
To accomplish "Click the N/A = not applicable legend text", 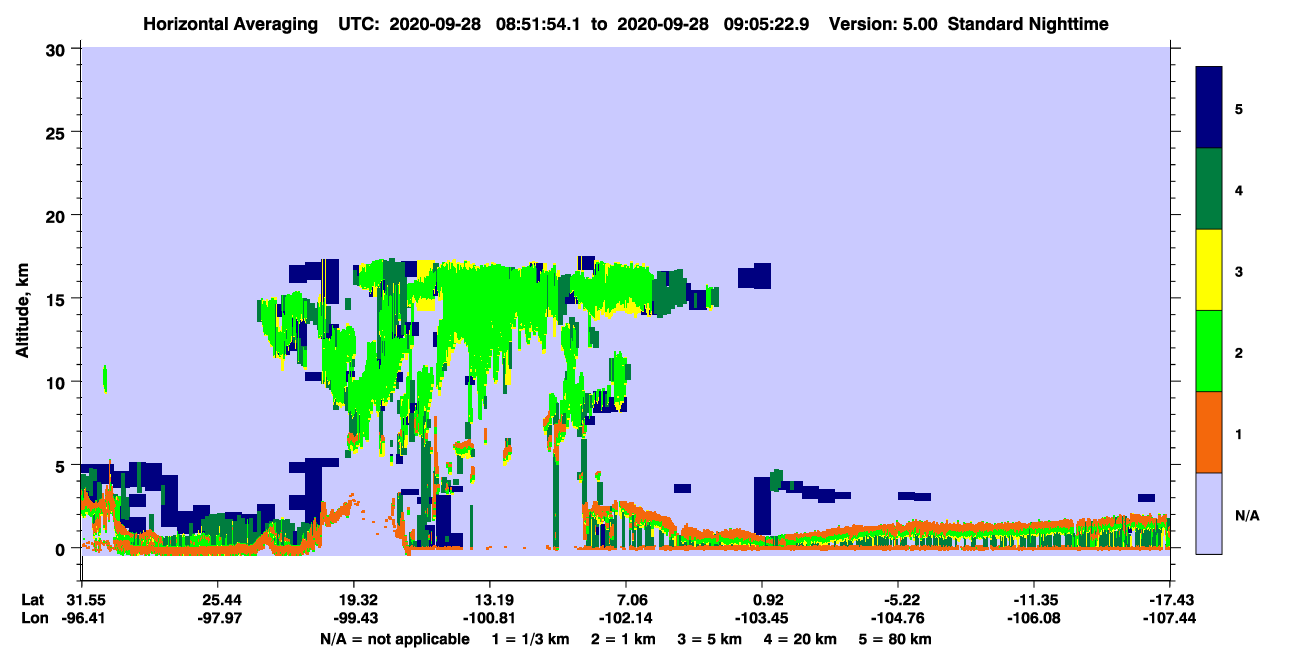I will (395, 639).
